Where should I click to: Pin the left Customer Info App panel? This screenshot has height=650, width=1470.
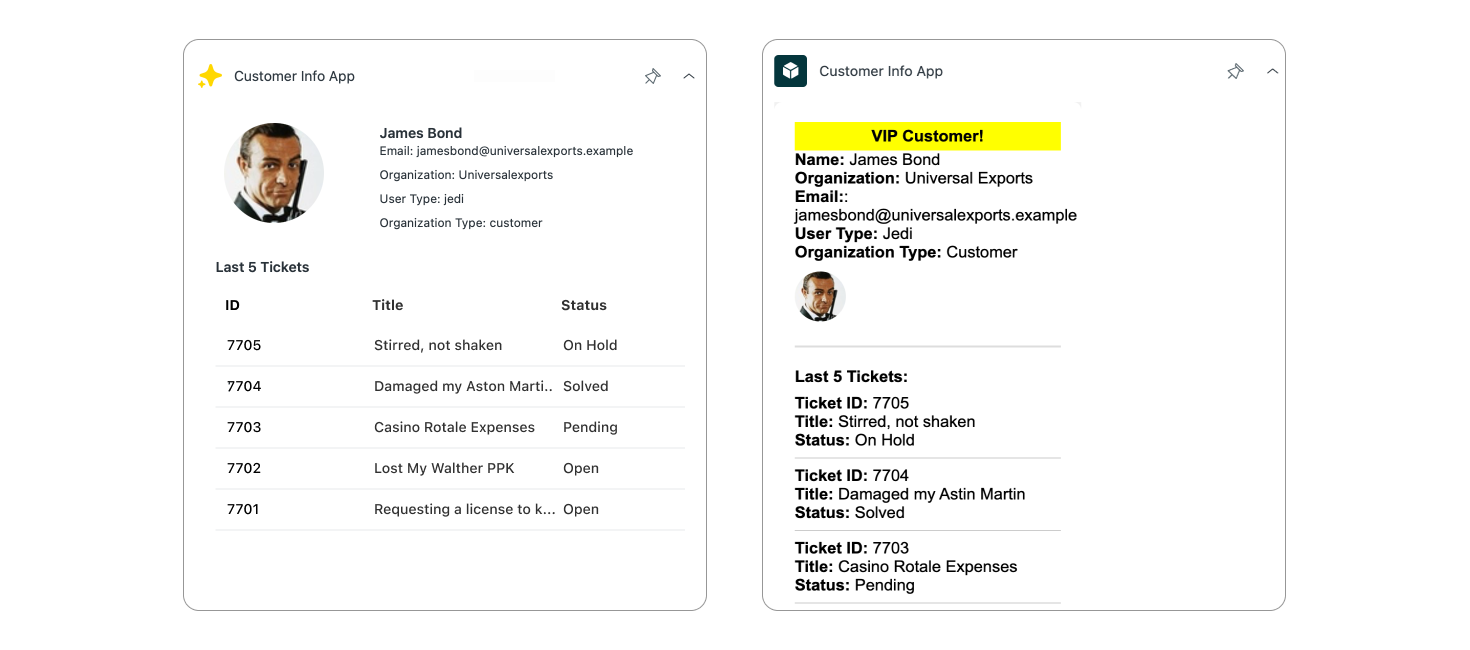point(653,76)
